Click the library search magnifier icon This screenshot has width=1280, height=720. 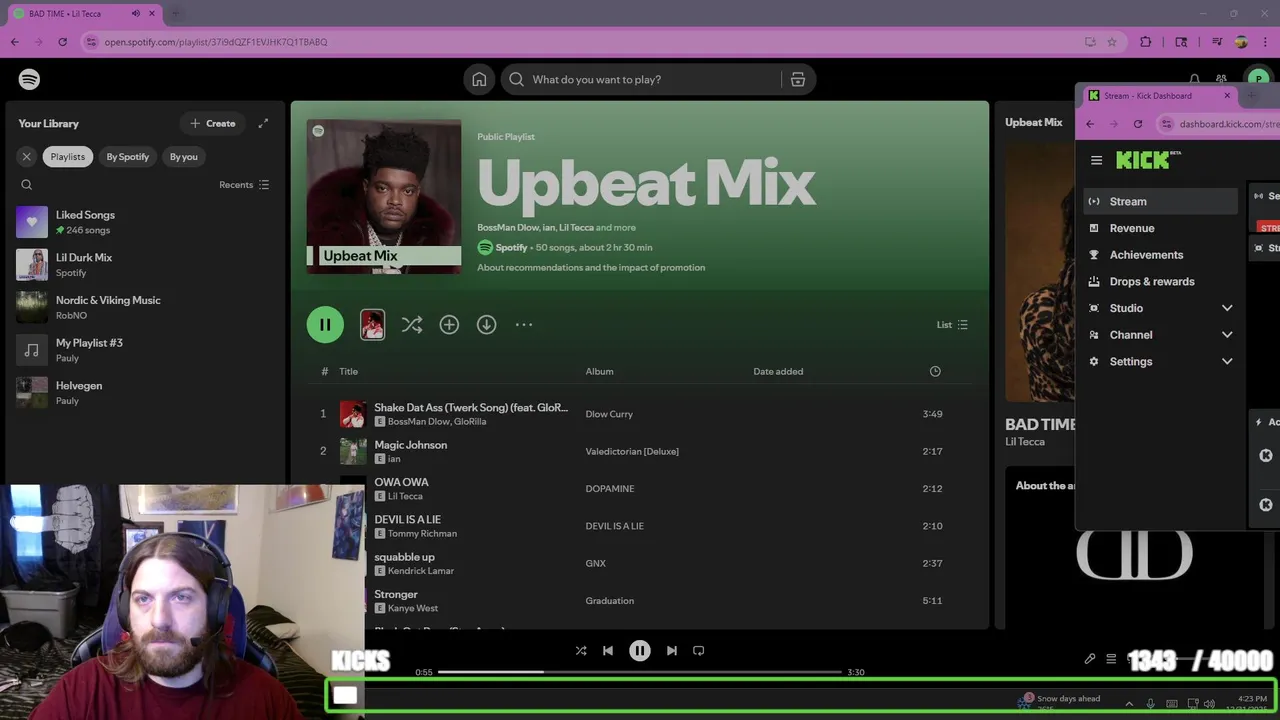tap(27, 185)
